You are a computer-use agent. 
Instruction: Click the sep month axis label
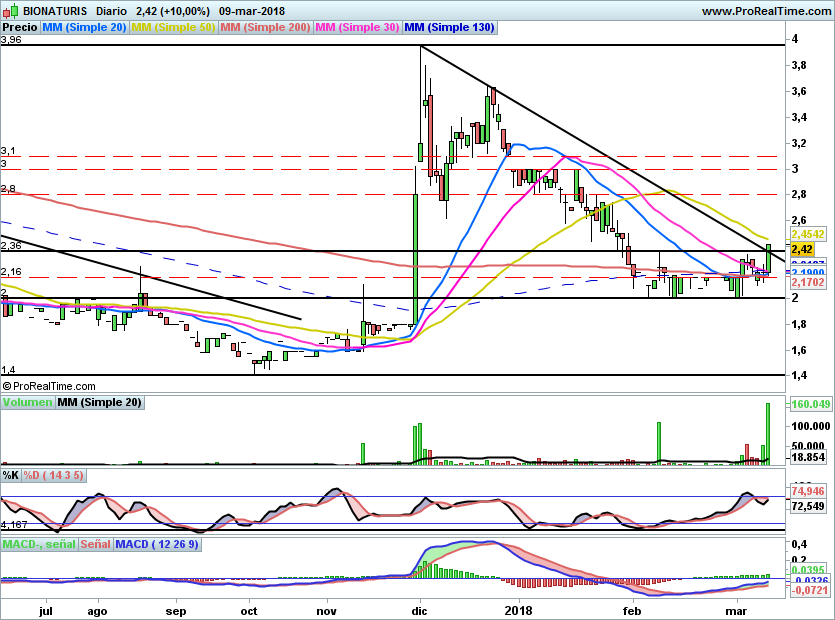[x=176, y=611]
